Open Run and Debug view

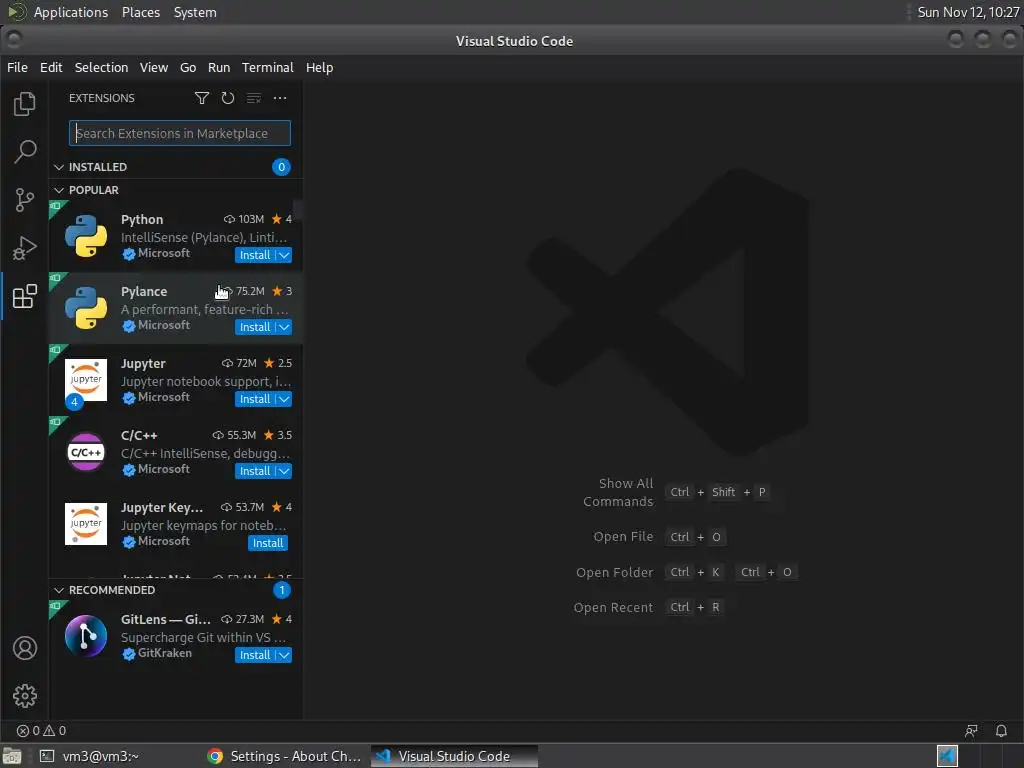click(25, 248)
